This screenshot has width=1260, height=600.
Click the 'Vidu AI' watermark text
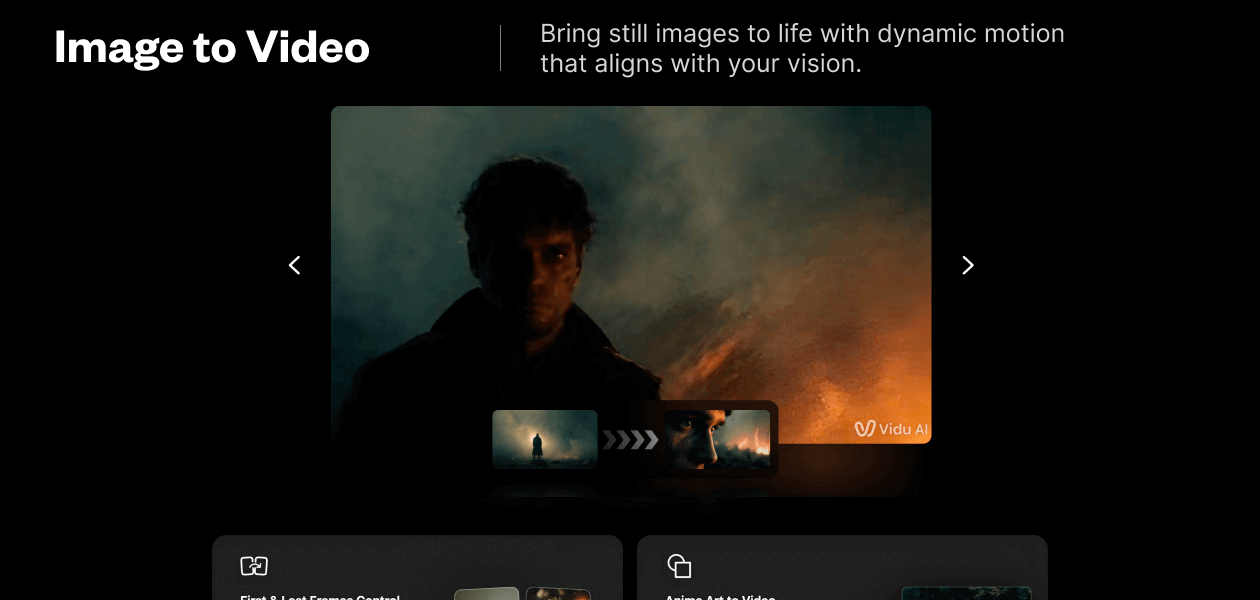(903, 429)
